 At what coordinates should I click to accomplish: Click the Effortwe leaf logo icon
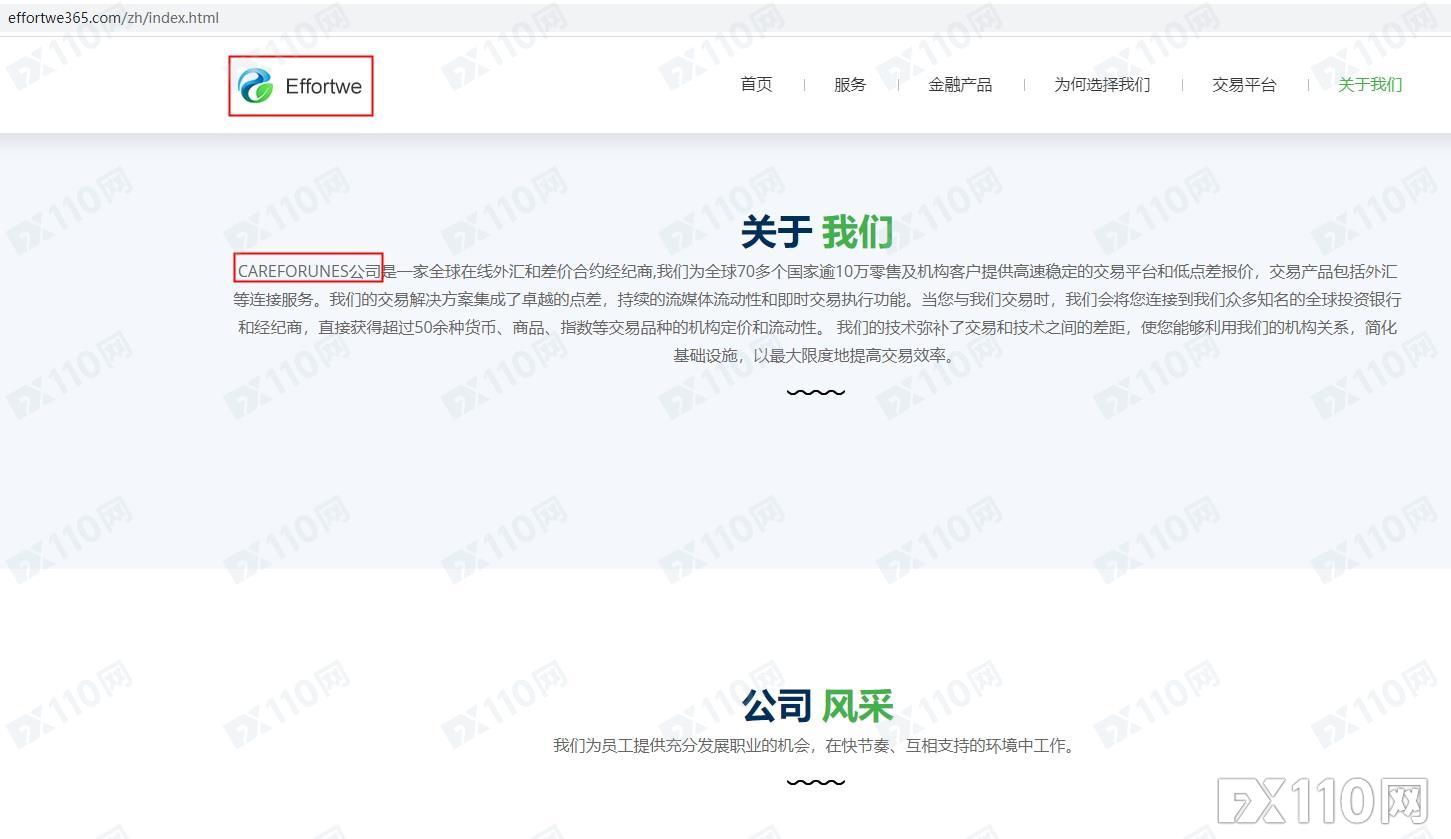[x=256, y=85]
